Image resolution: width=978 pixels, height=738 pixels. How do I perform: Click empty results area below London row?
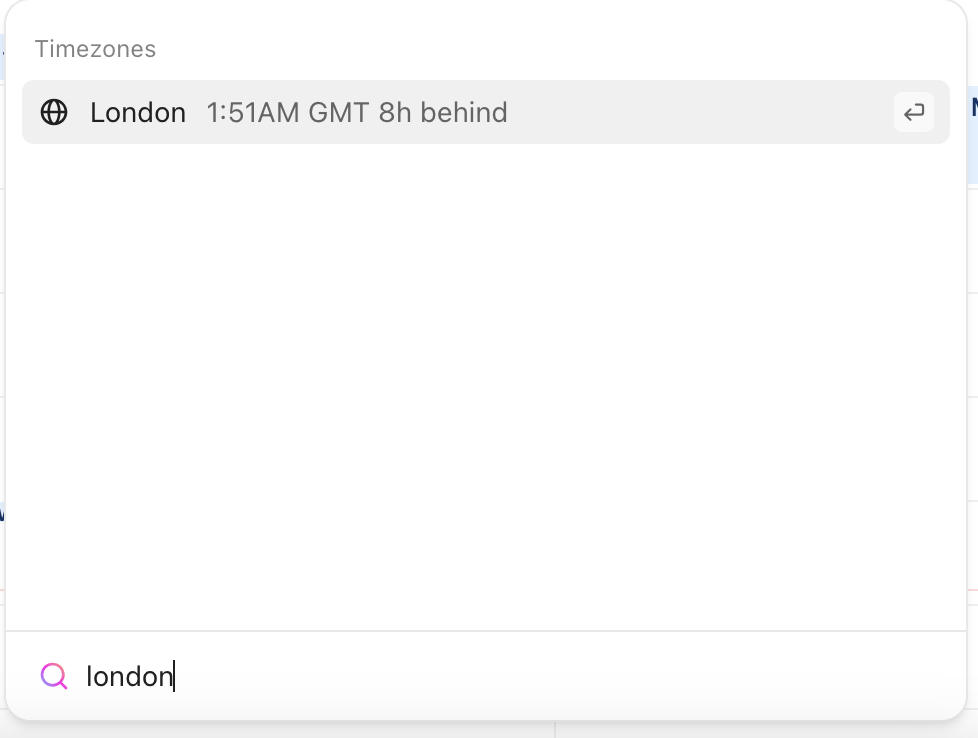click(485, 380)
